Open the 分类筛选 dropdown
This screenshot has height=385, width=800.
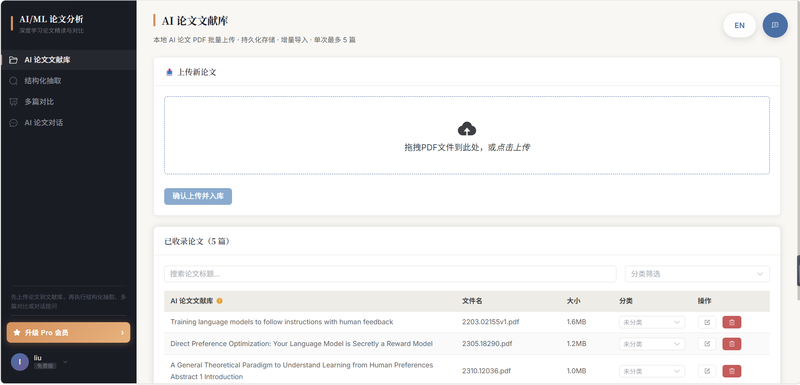(x=697, y=274)
